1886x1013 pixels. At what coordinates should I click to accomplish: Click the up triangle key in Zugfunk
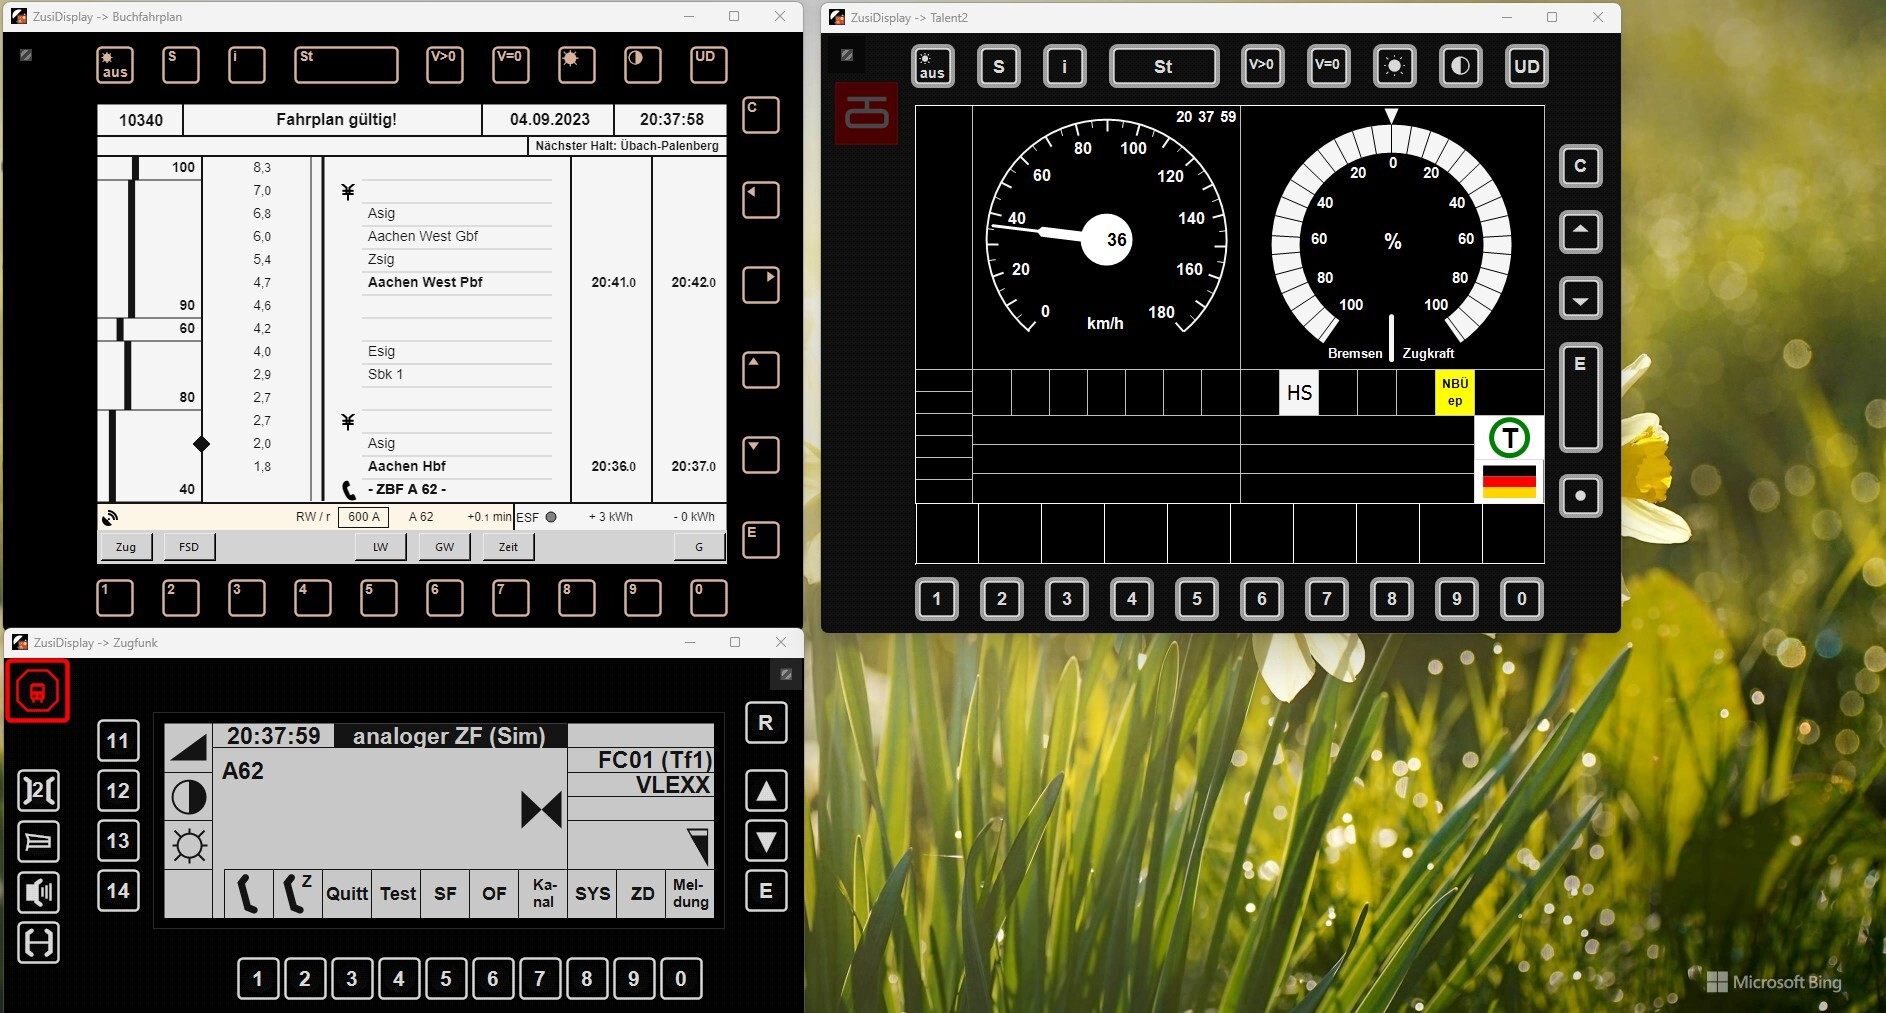click(766, 791)
